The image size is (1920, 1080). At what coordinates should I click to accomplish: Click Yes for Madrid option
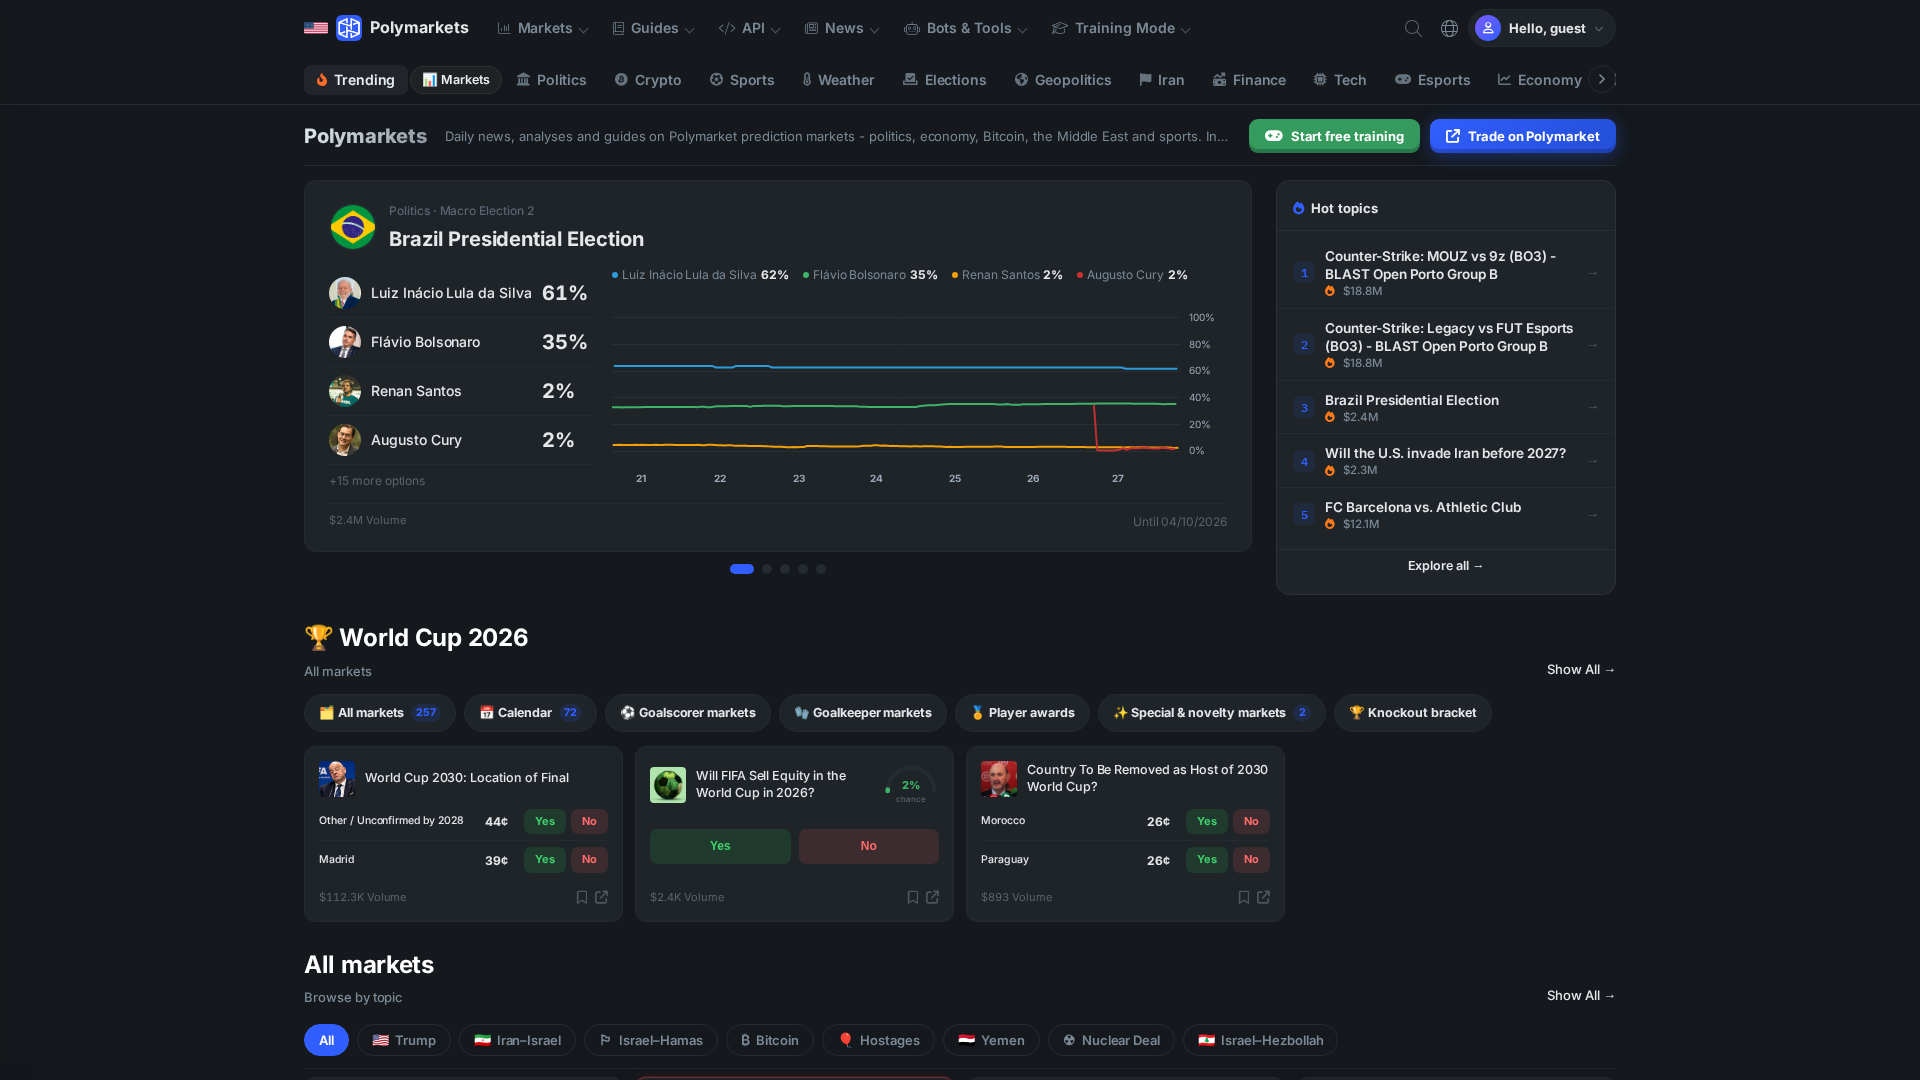[545, 860]
